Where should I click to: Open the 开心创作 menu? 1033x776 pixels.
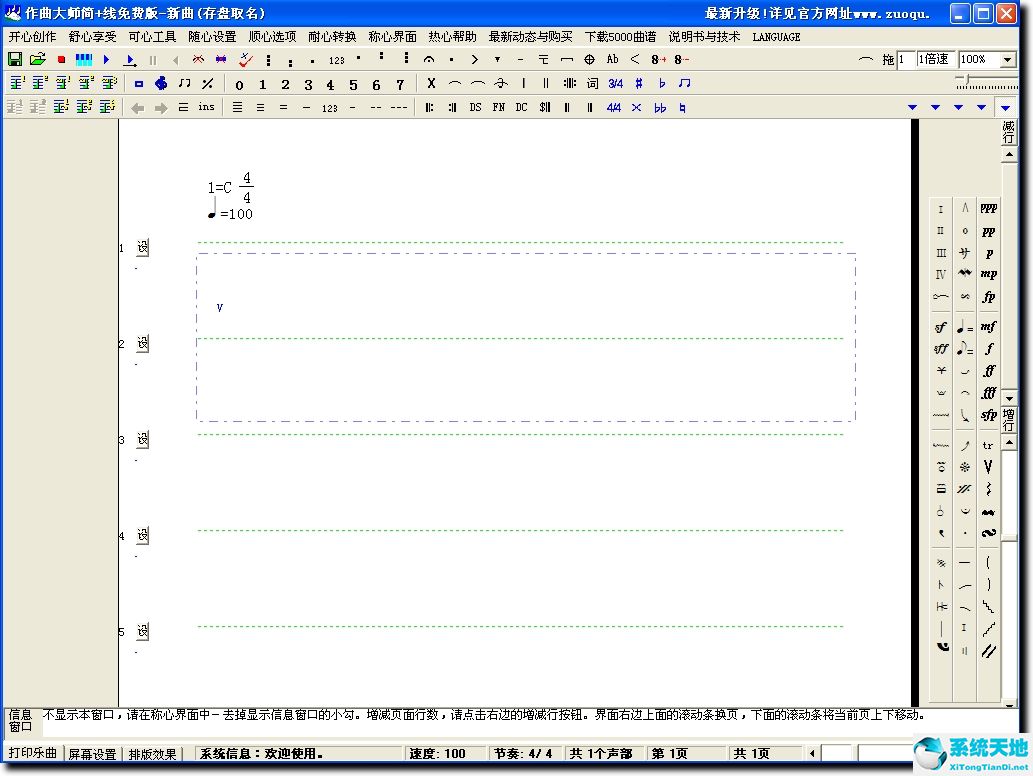pos(32,37)
